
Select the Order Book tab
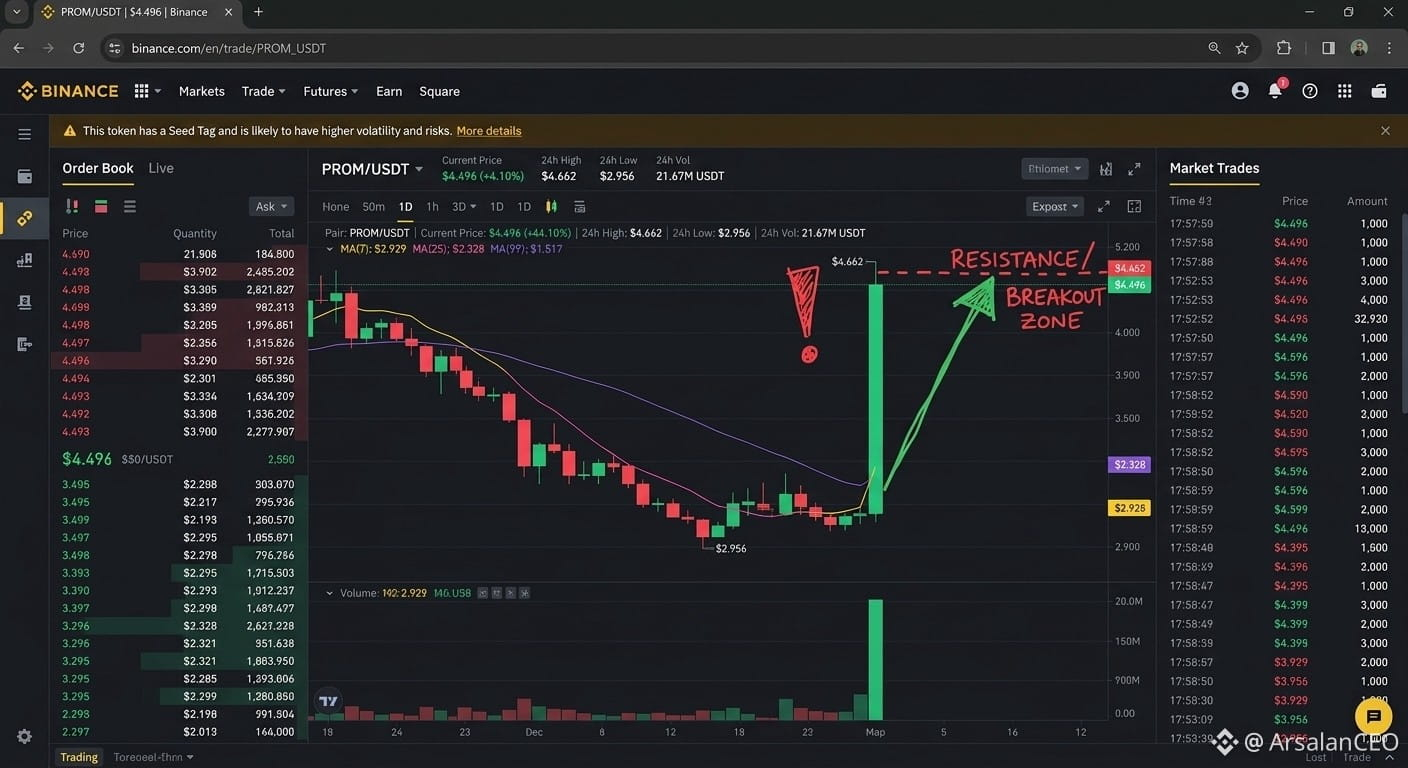(x=98, y=168)
